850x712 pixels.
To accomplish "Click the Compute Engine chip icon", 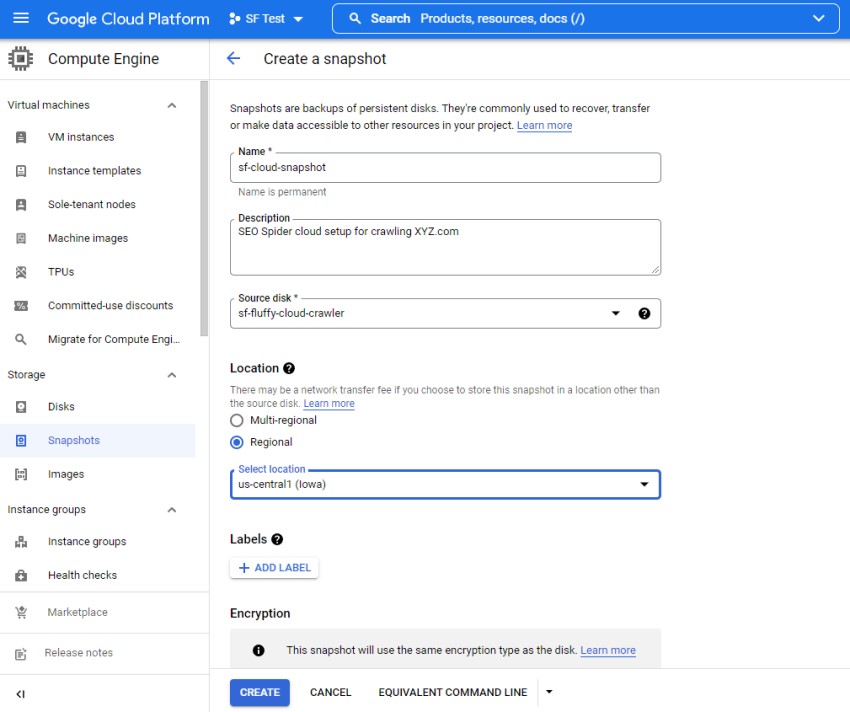I will pos(21,59).
